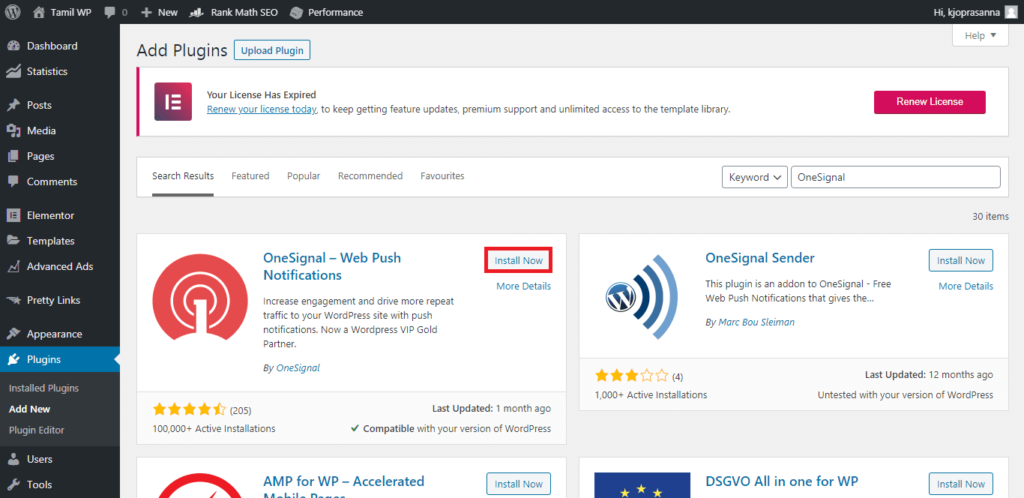Image resolution: width=1024 pixels, height=498 pixels.
Task: Click the '30 items' count text
Action: tap(990, 216)
